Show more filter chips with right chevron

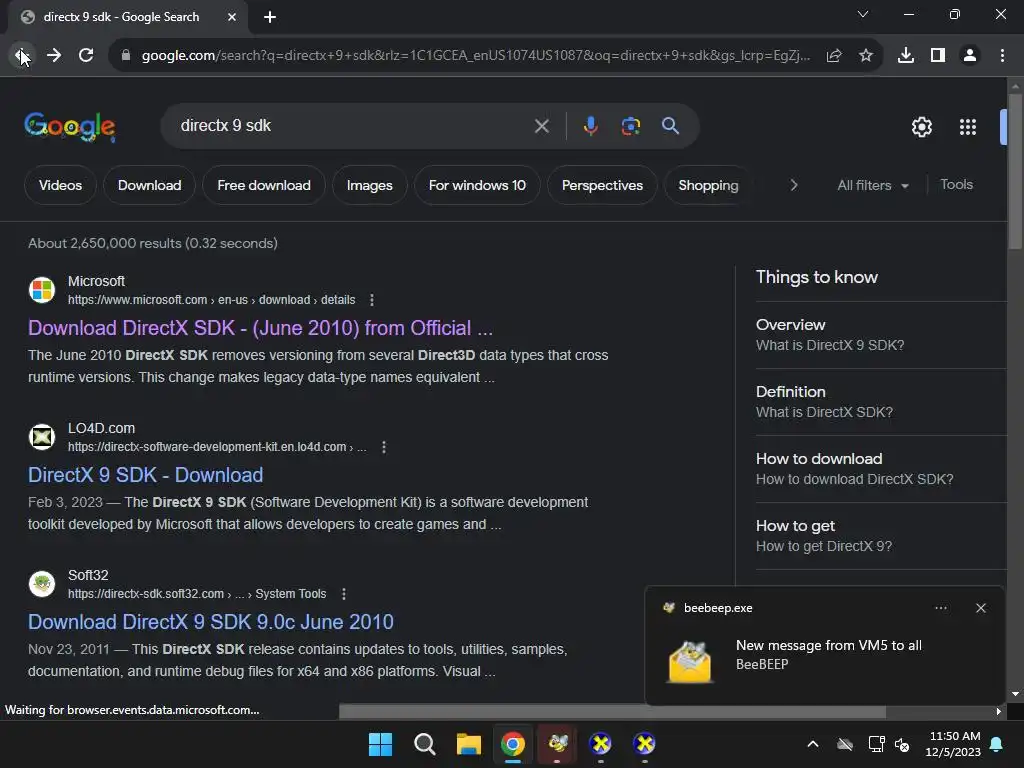pos(794,185)
